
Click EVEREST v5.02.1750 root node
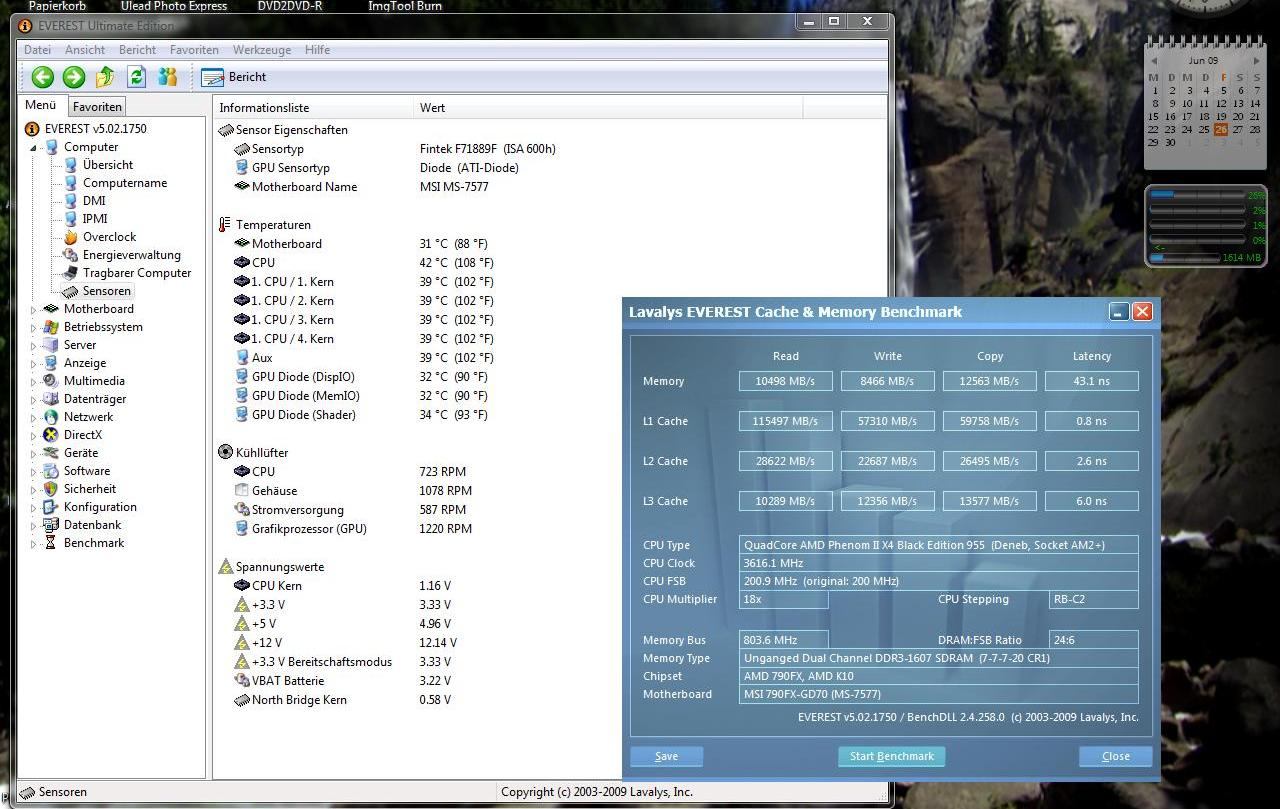(95, 129)
